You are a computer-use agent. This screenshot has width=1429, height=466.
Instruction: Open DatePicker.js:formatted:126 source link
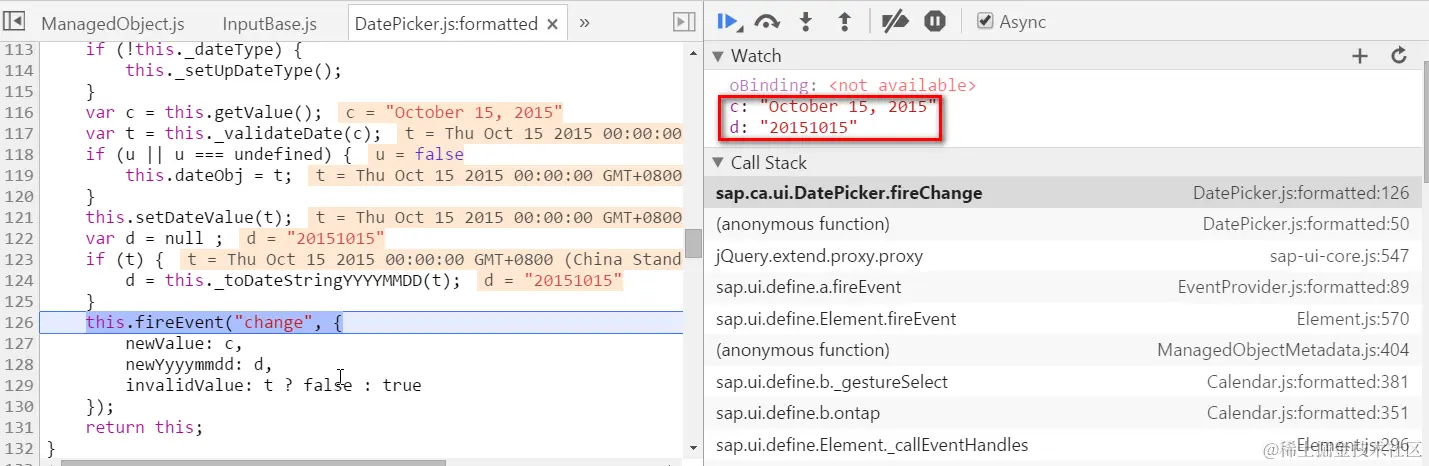1301,193
